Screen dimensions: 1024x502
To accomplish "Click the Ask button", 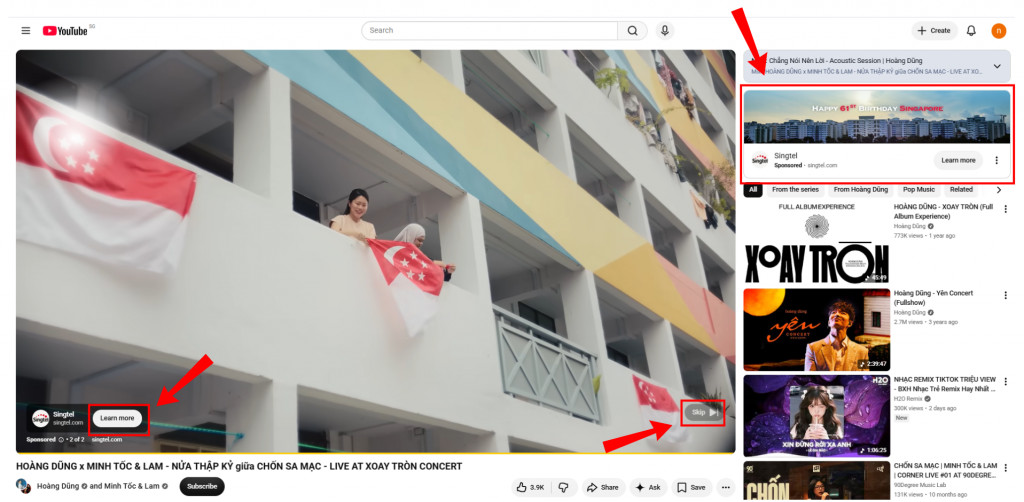I will pyautogui.click(x=648, y=487).
